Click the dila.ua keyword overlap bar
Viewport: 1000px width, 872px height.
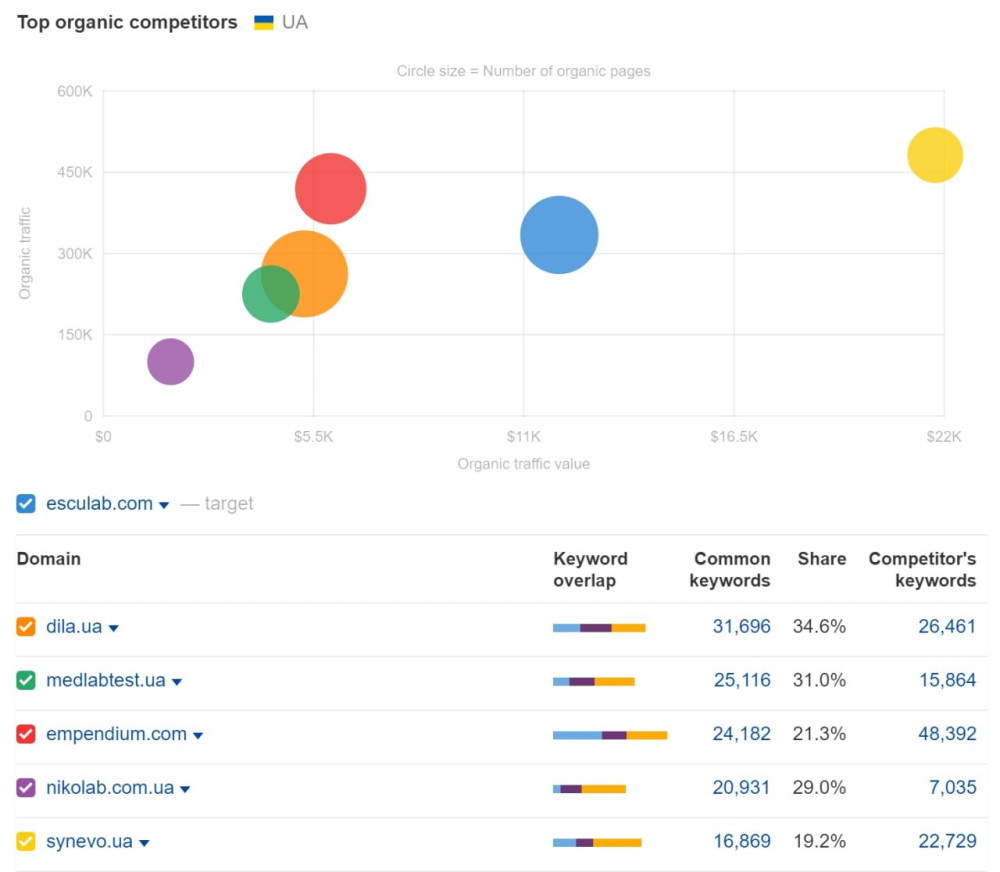click(x=599, y=628)
